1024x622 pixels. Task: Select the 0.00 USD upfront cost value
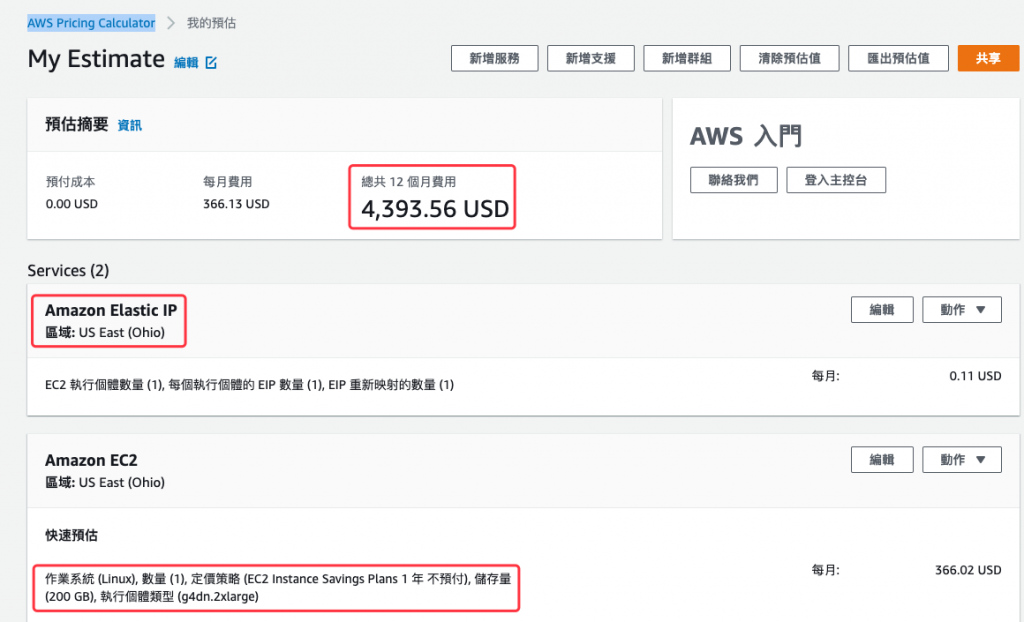pos(71,204)
